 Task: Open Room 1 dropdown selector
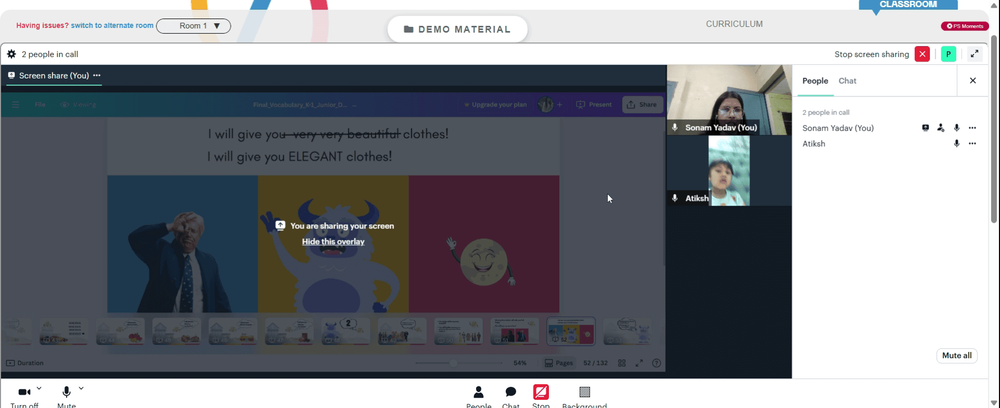tap(193, 26)
